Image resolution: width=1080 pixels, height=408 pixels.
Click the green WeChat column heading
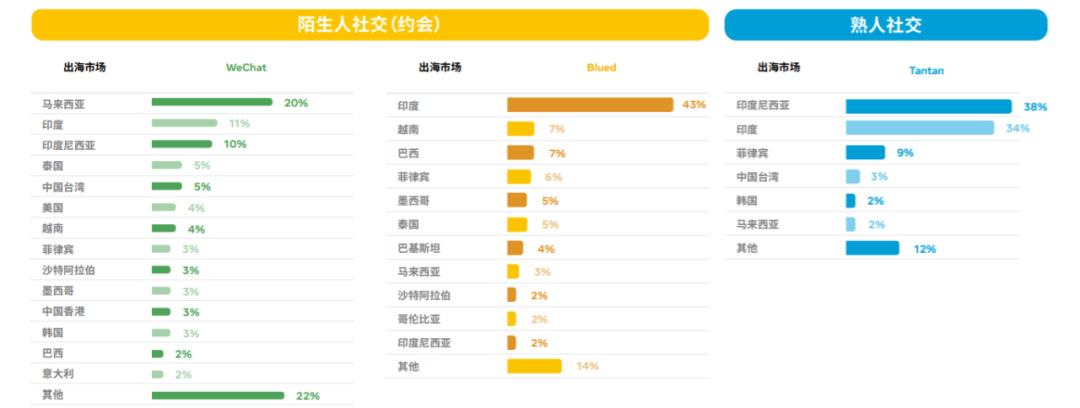pyautogui.click(x=246, y=68)
